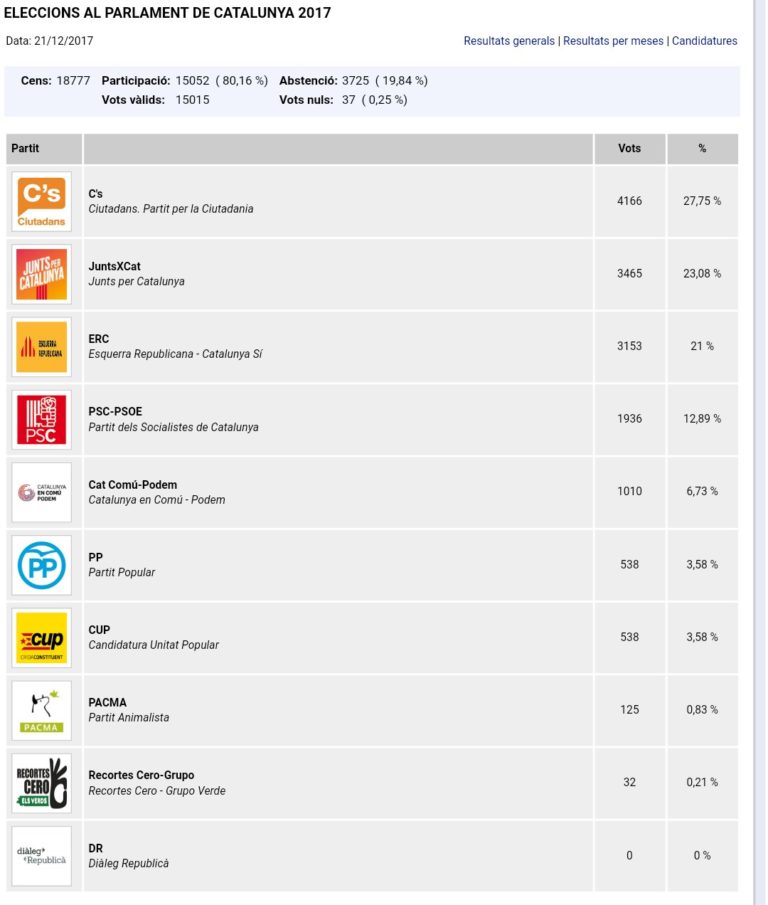The height and width of the screenshot is (905, 768).
Task: Click the PACMA party logo
Action: (42, 710)
